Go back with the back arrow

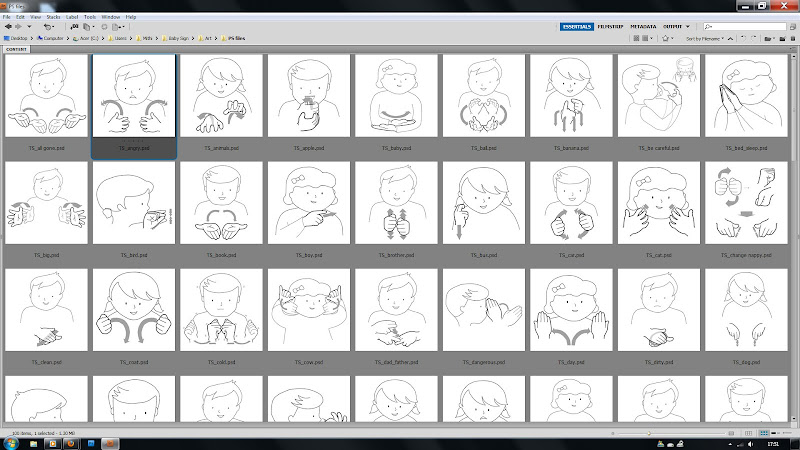click(x=8, y=27)
